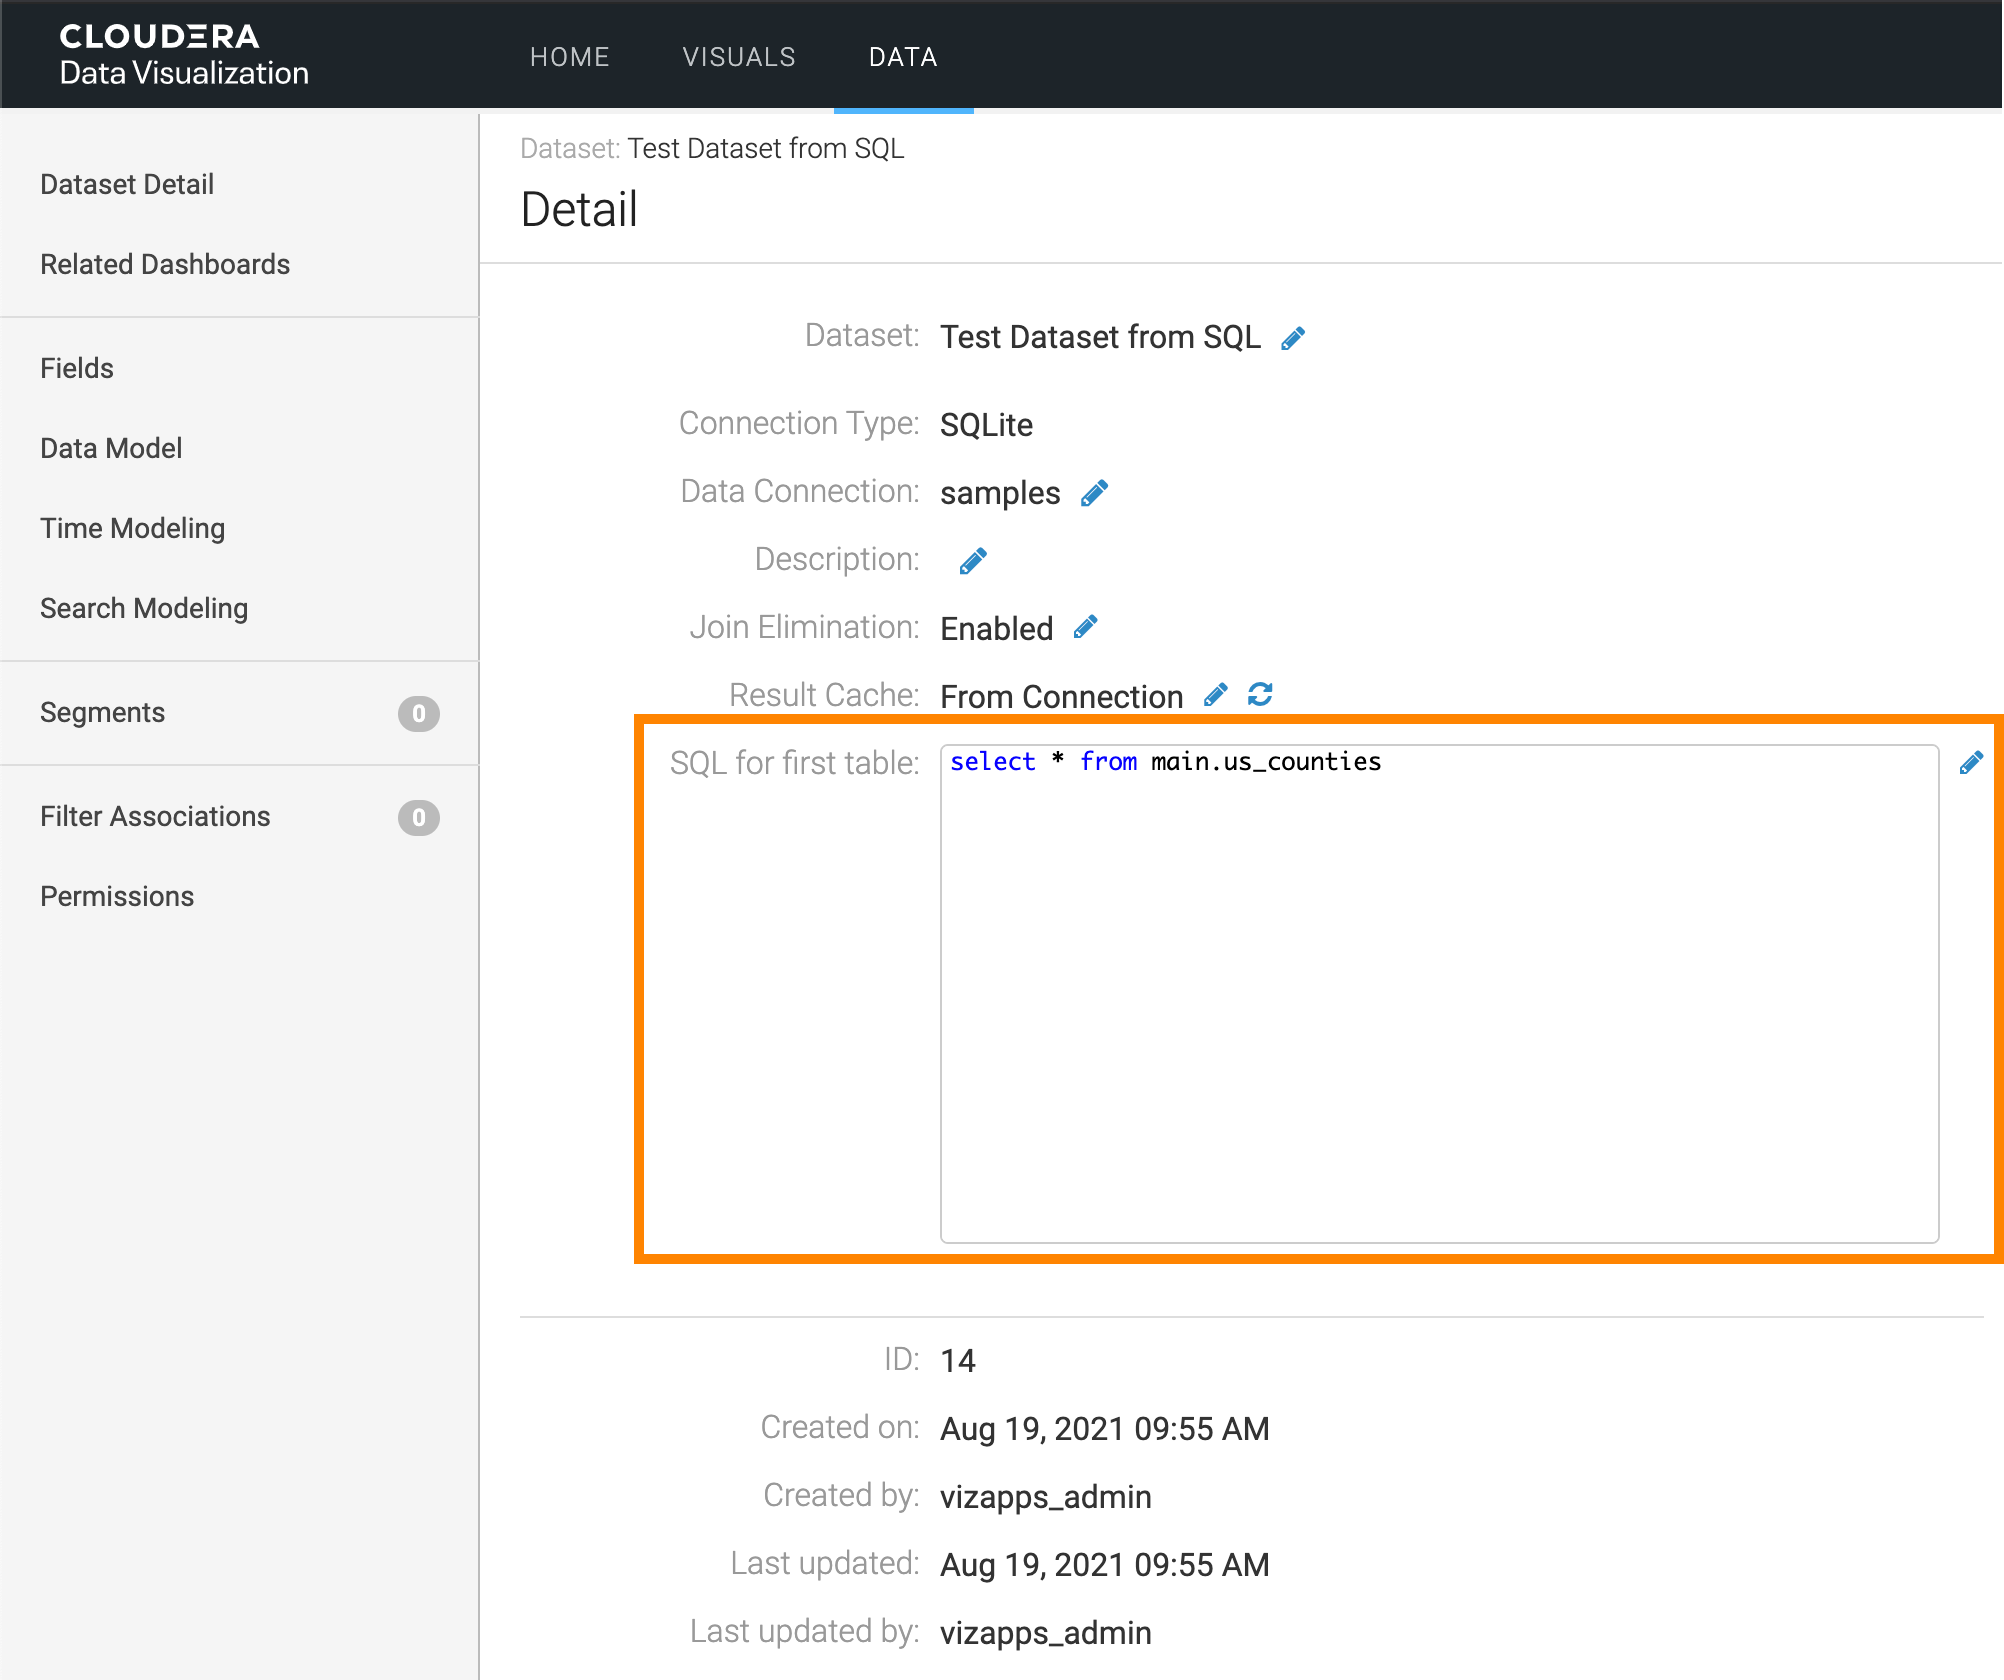Viewport: 2004px width, 1680px height.
Task: Show the Segments list
Action: click(x=102, y=712)
